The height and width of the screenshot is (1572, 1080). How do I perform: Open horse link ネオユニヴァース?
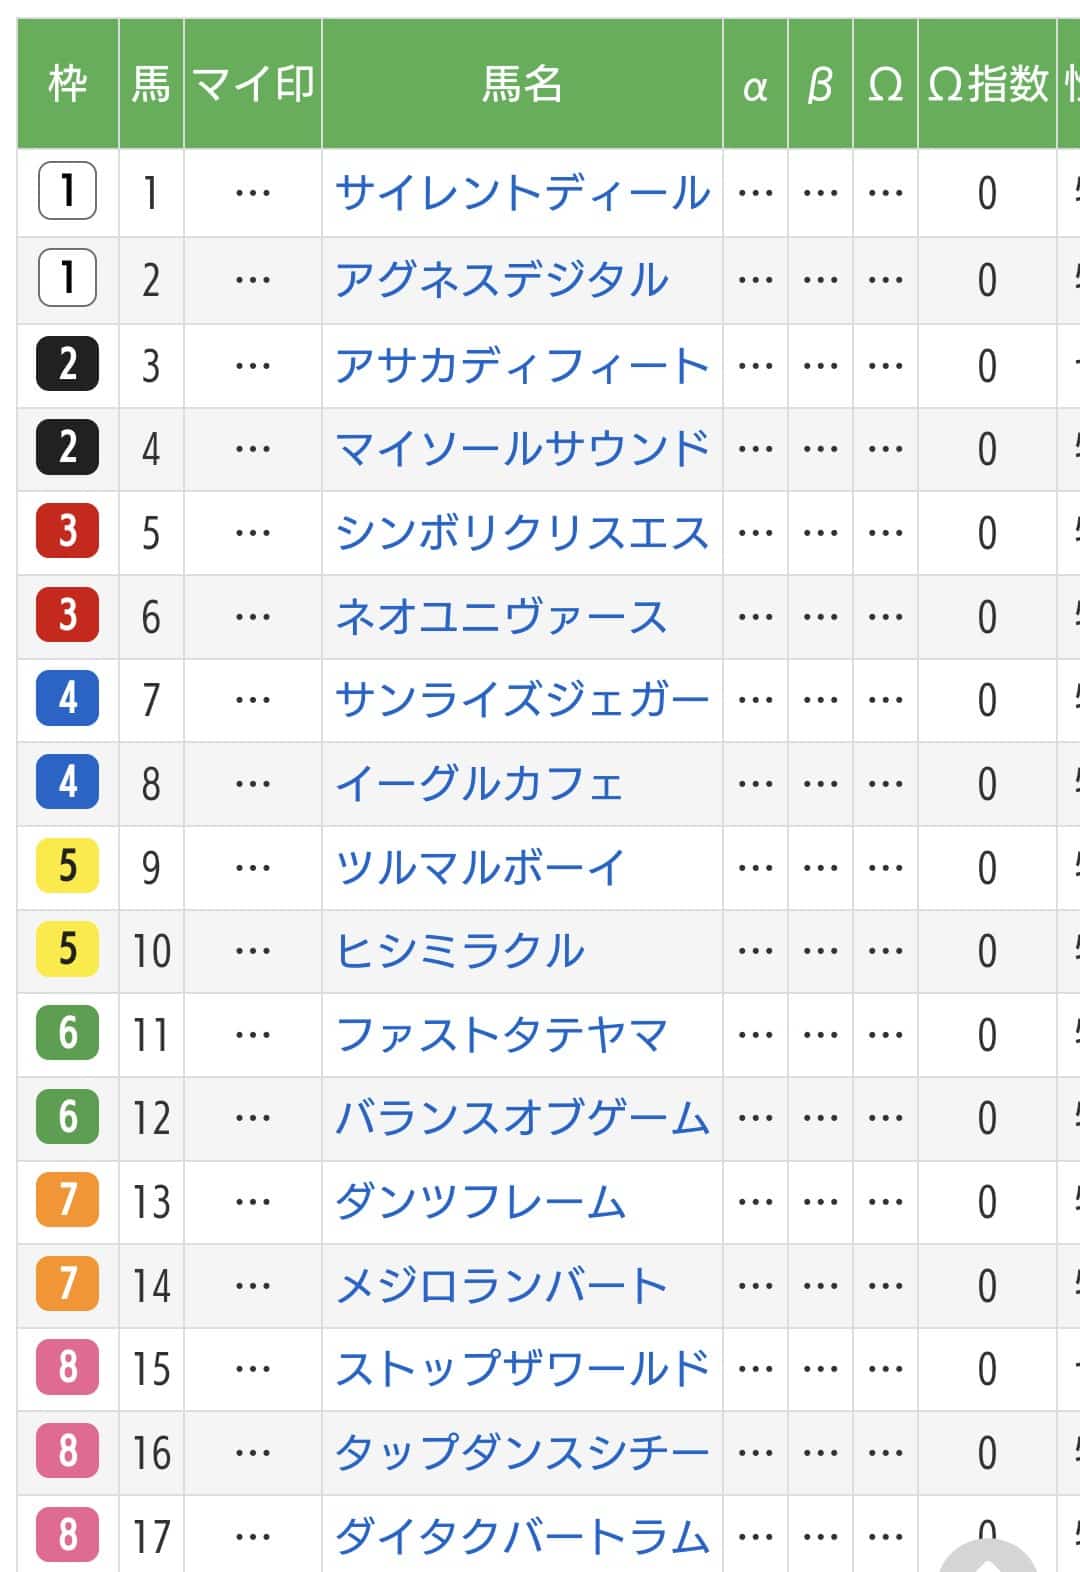click(501, 616)
